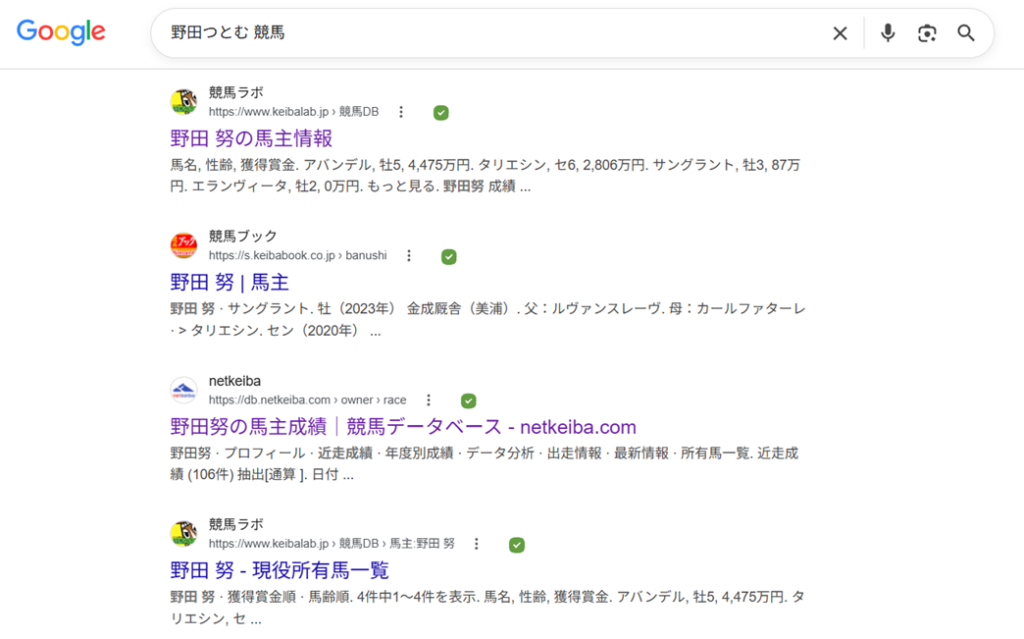This screenshot has height=639, width=1024.
Task: Click the netkeiba site name
Action: pyautogui.click(x=235, y=381)
